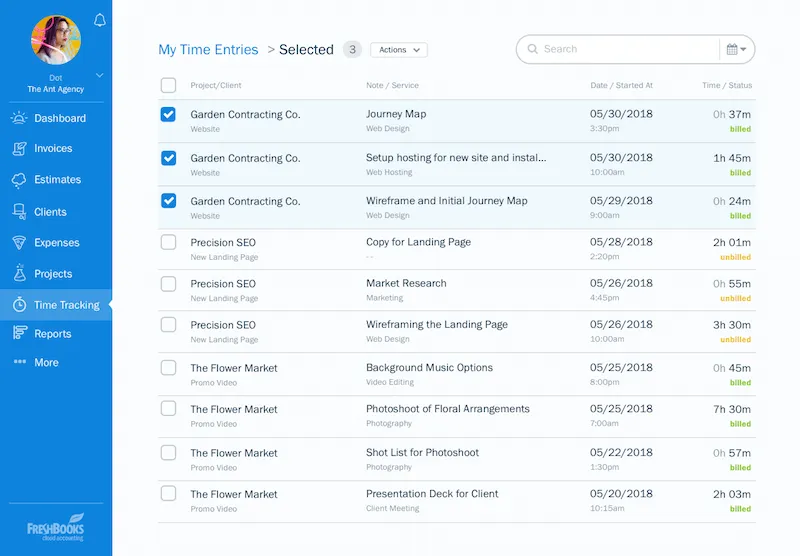
Task: Click the Expenses icon in sidebar
Action: click(x=19, y=243)
